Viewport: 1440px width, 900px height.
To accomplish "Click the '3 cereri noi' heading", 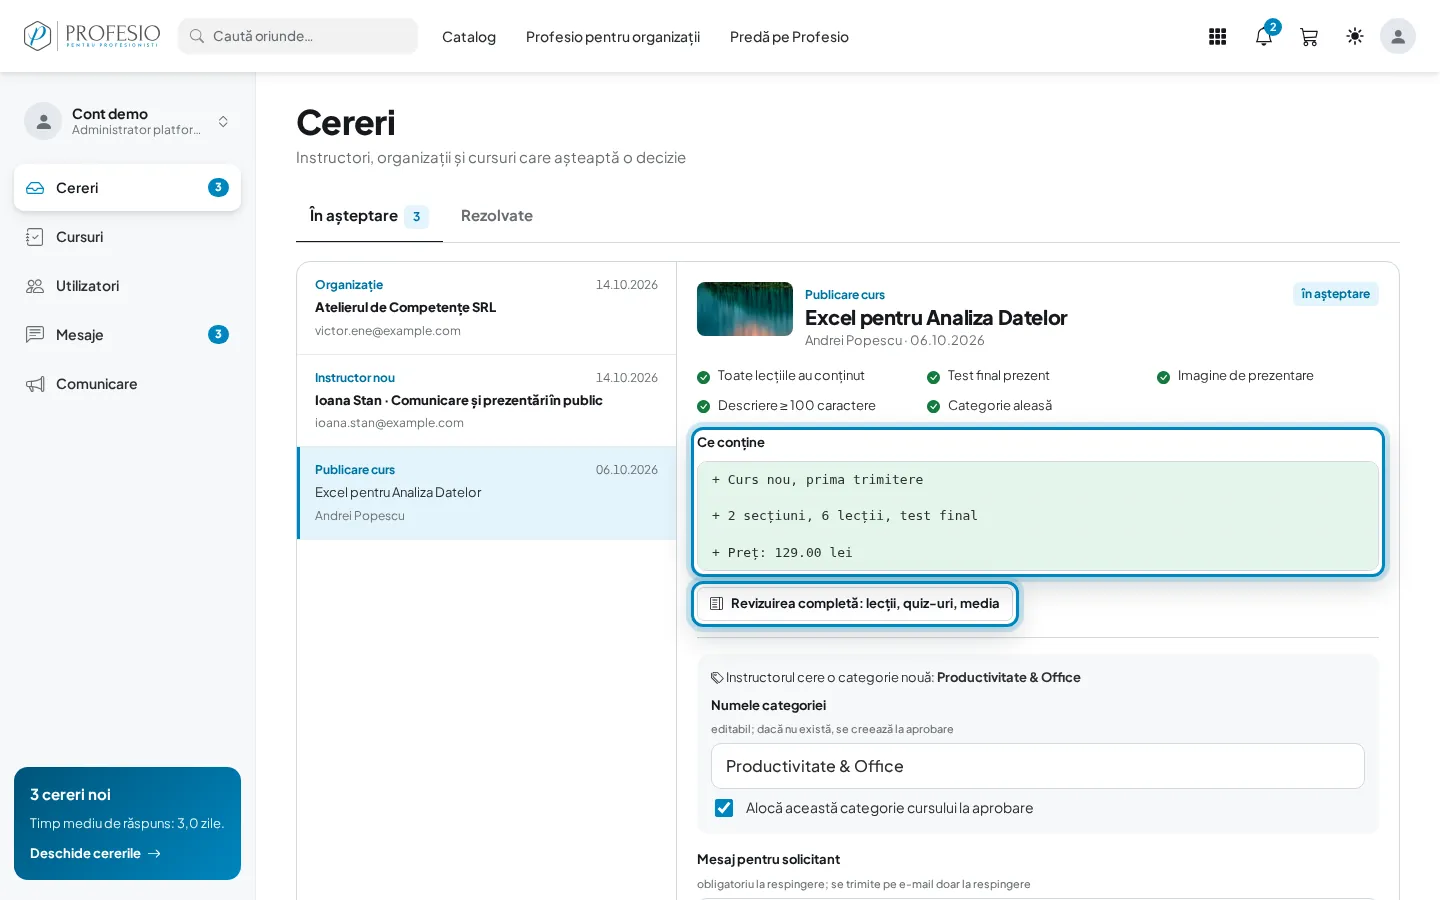I will point(70,795).
